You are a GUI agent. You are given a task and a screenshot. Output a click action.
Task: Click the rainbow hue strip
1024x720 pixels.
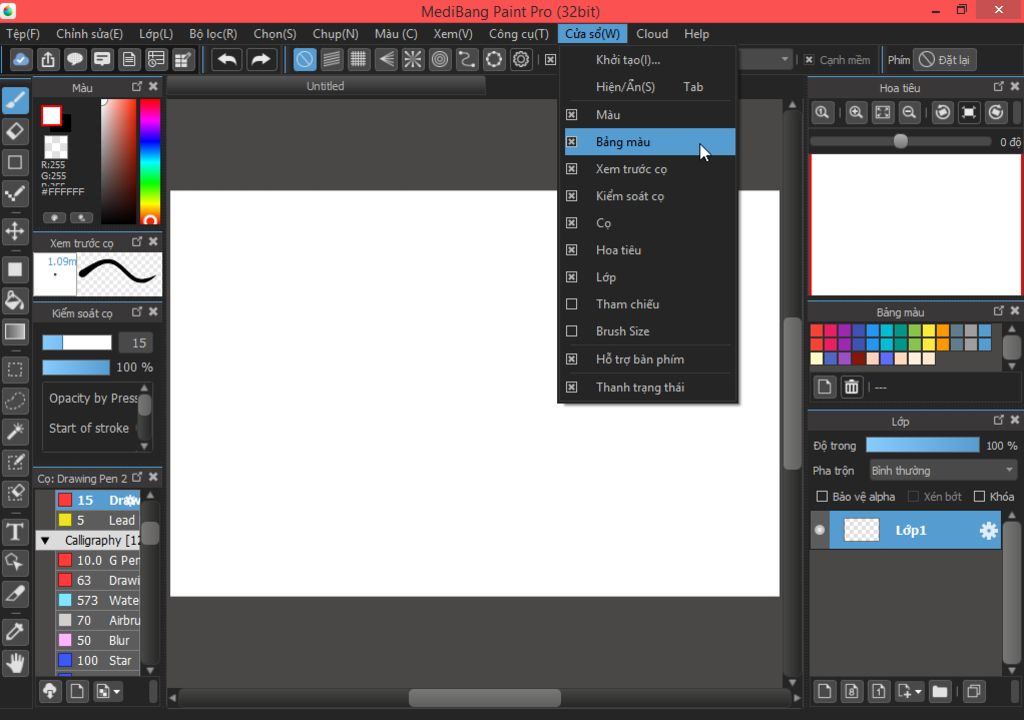[150, 161]
